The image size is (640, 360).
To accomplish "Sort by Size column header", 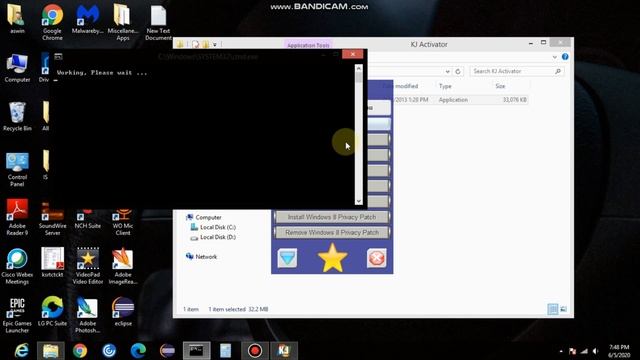I will click(500, 86).
